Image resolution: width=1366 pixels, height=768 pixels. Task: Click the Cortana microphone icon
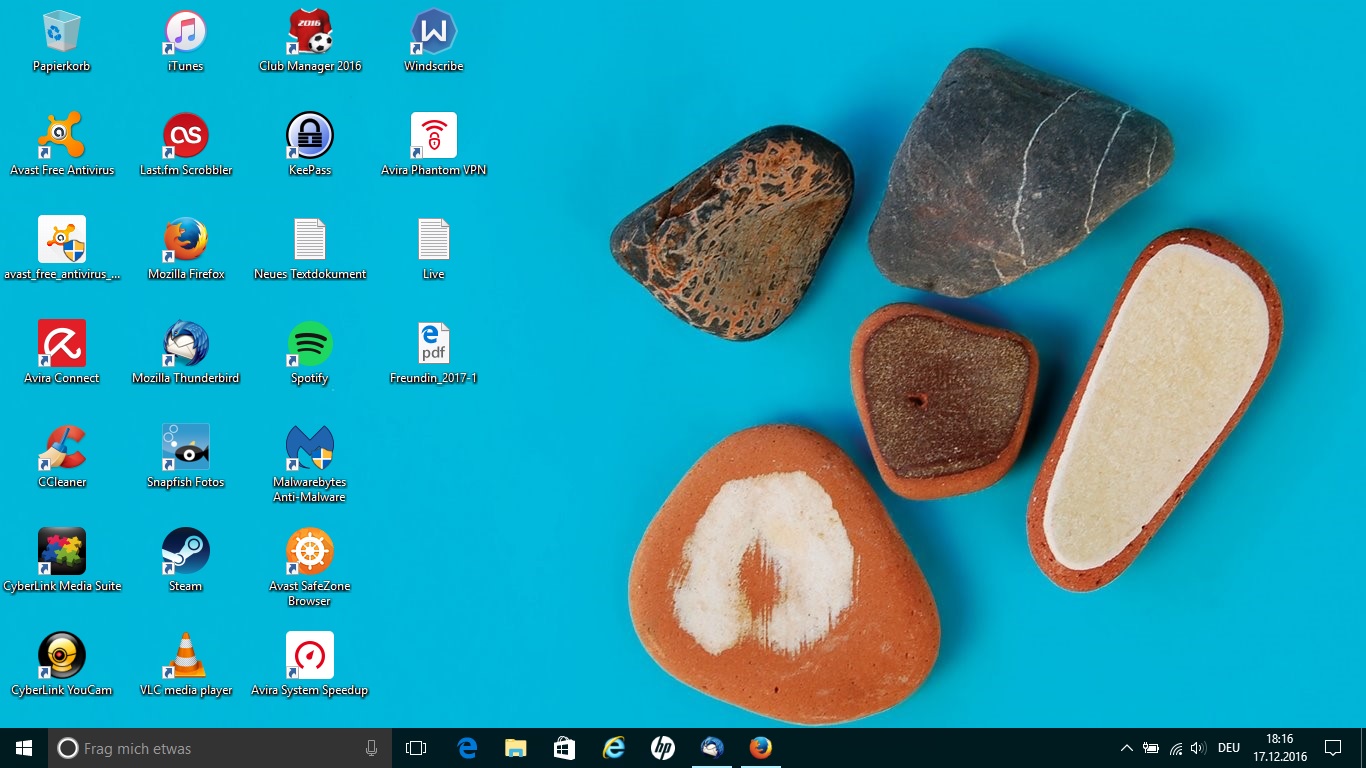click(372, 748)
